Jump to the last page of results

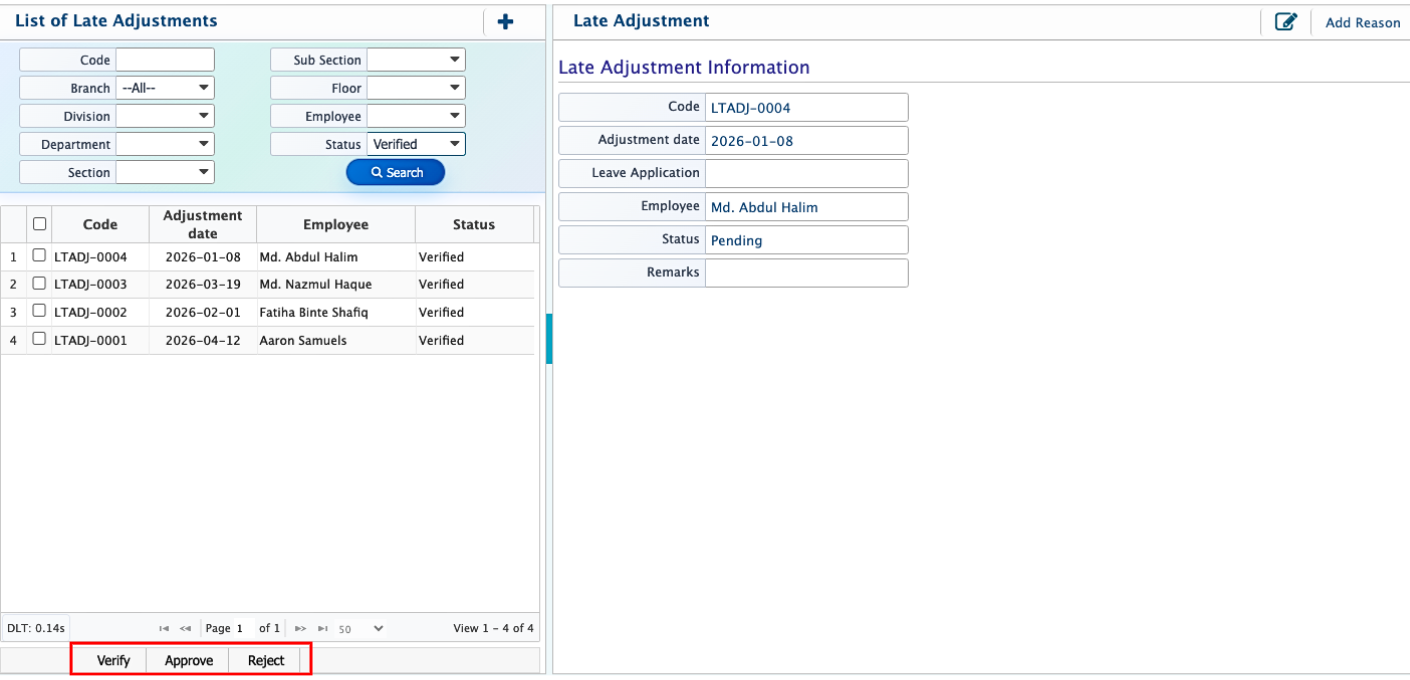(x=322, y=629)
